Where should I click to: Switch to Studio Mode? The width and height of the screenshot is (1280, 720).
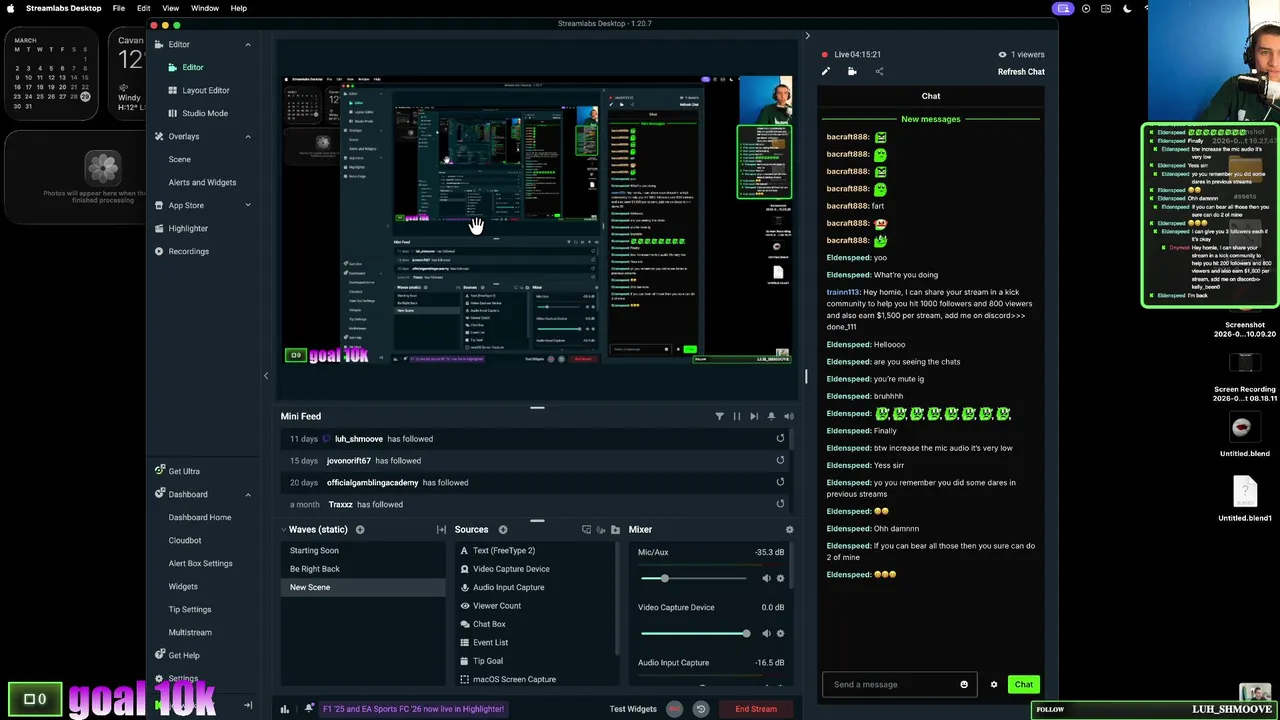(x=204, y=113)
